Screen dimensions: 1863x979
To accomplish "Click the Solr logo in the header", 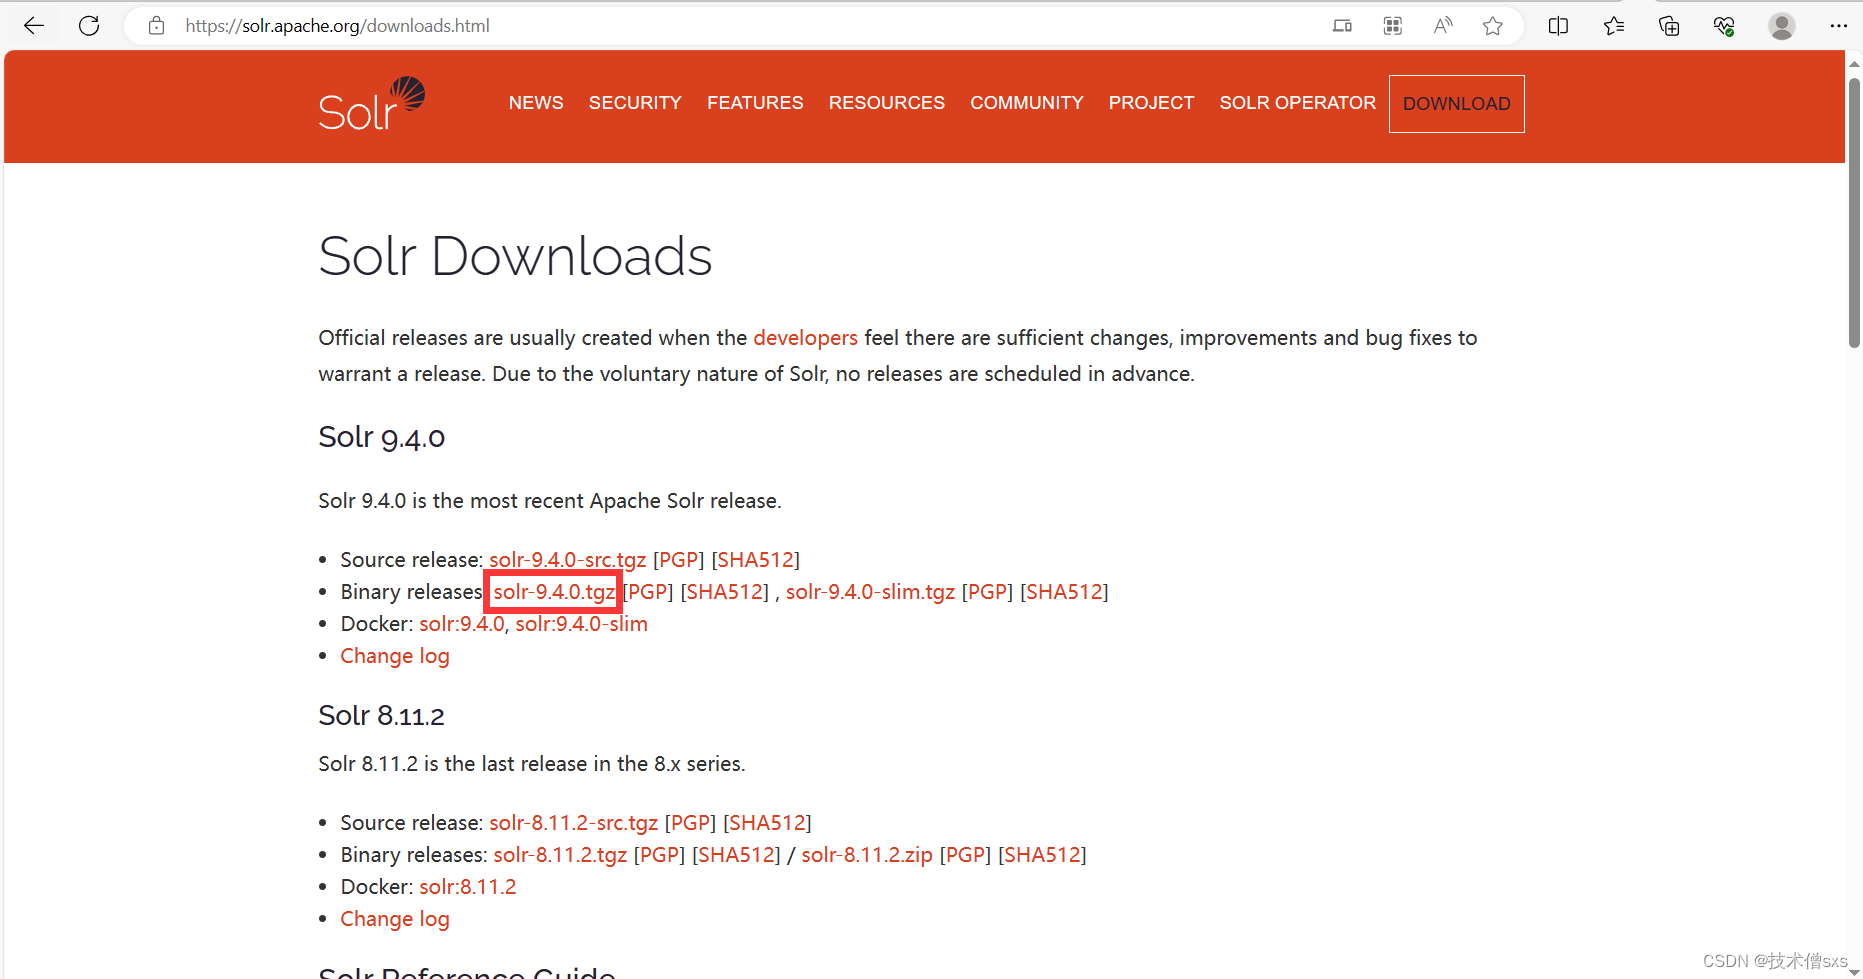I will (x=372, y=104).
